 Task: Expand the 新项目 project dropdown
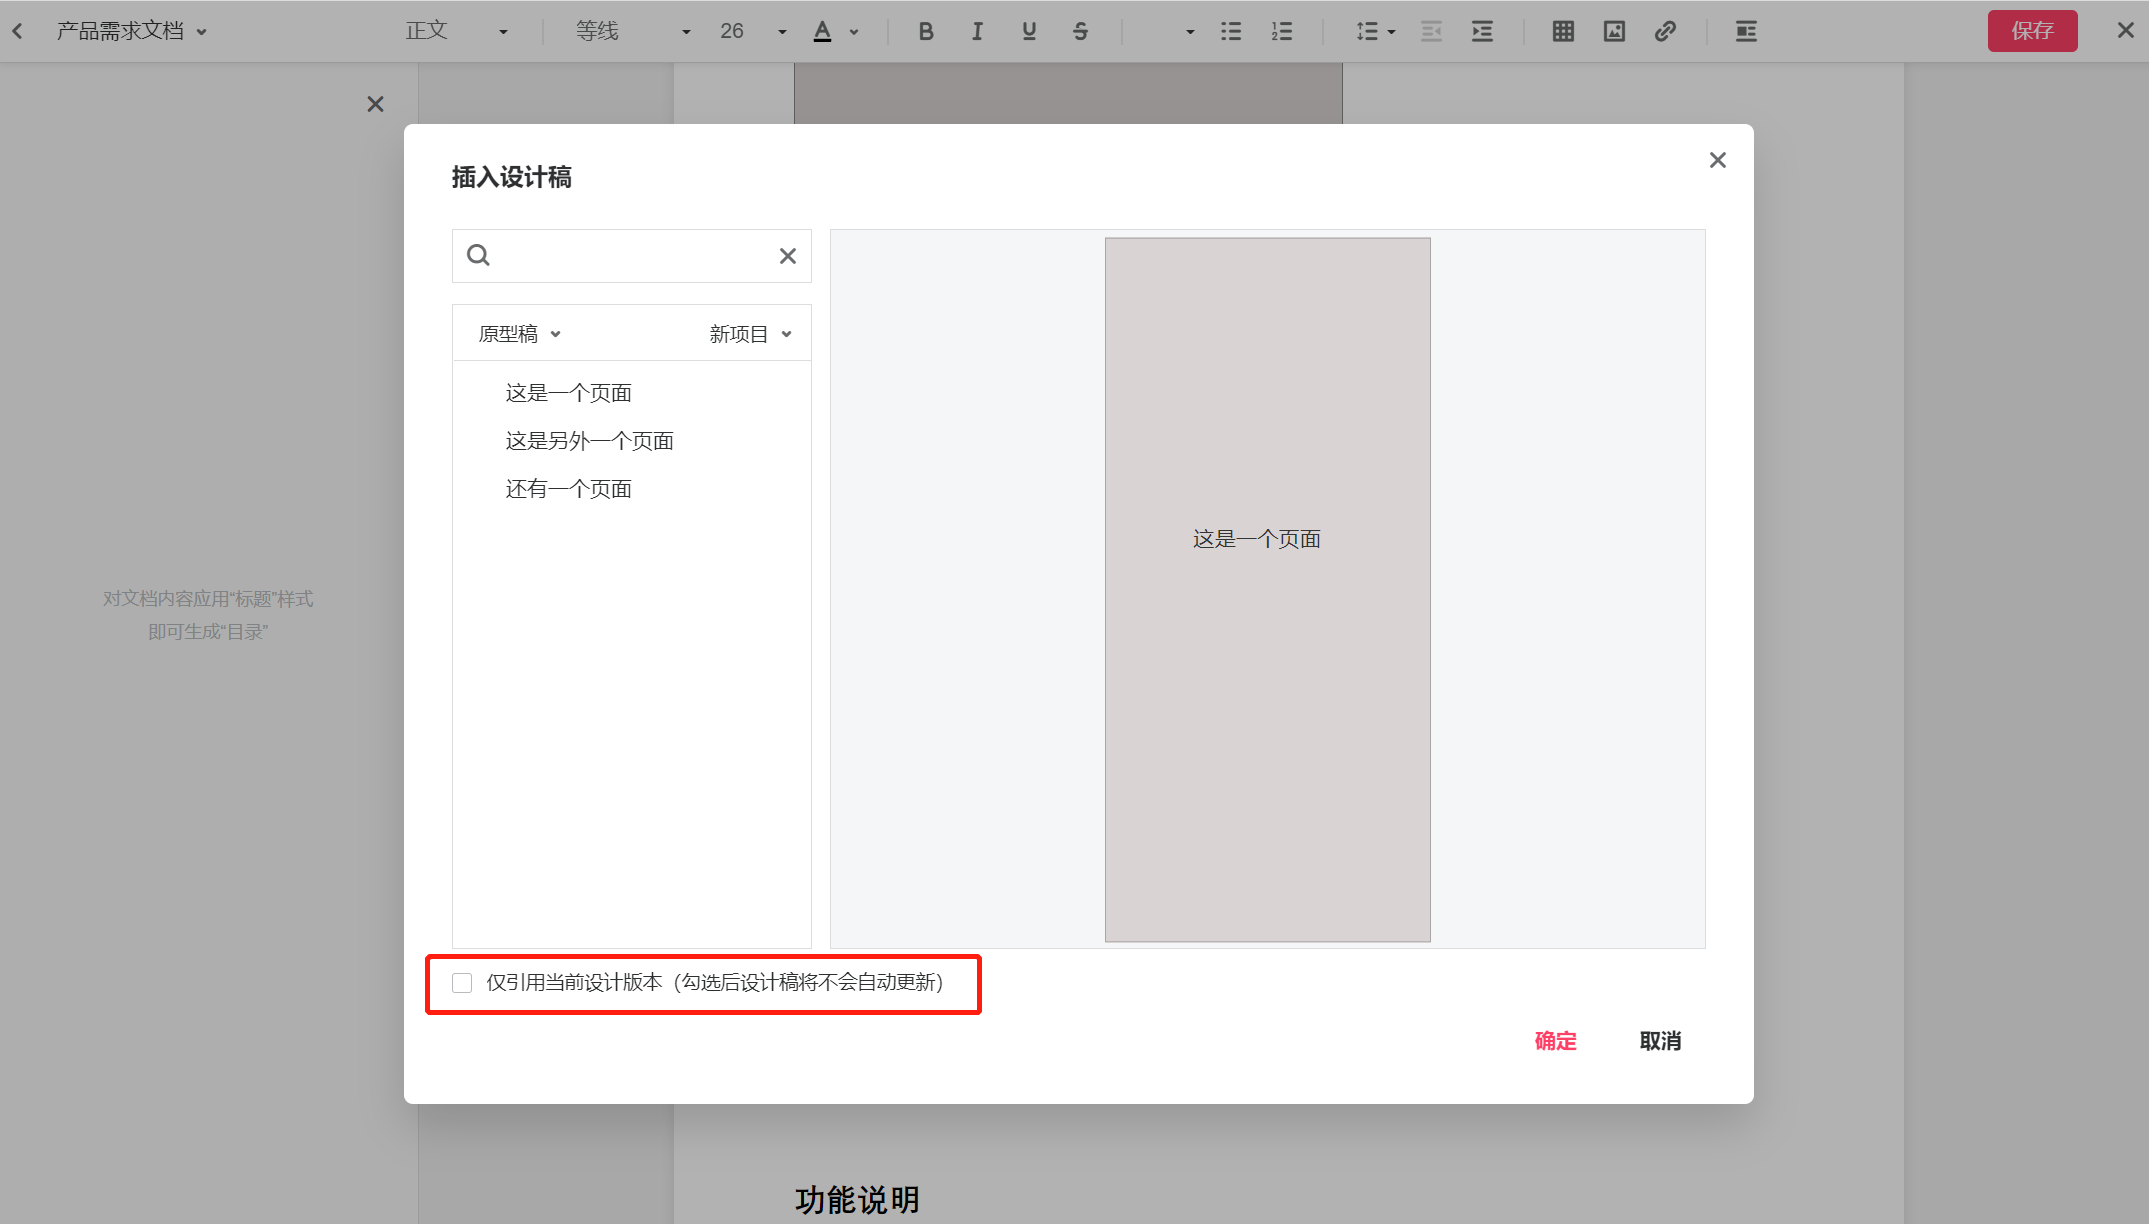(x=750, y=334)
